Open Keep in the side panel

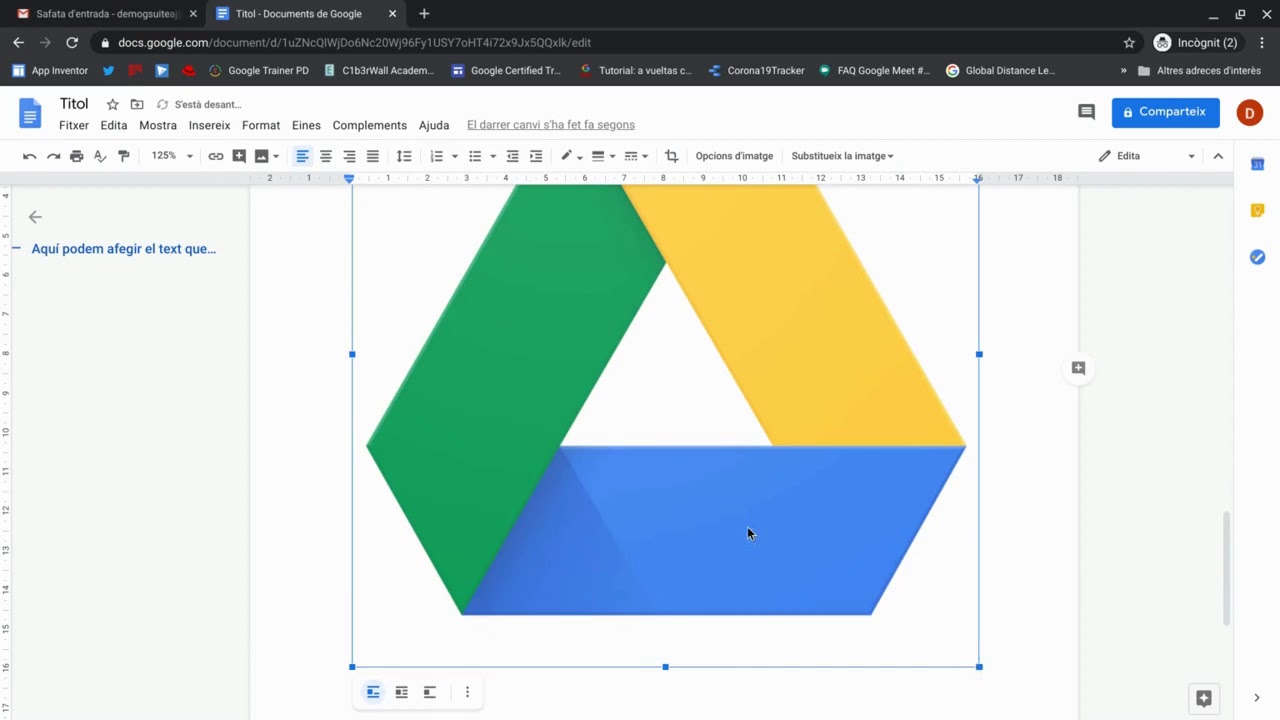click(1258, 210)
